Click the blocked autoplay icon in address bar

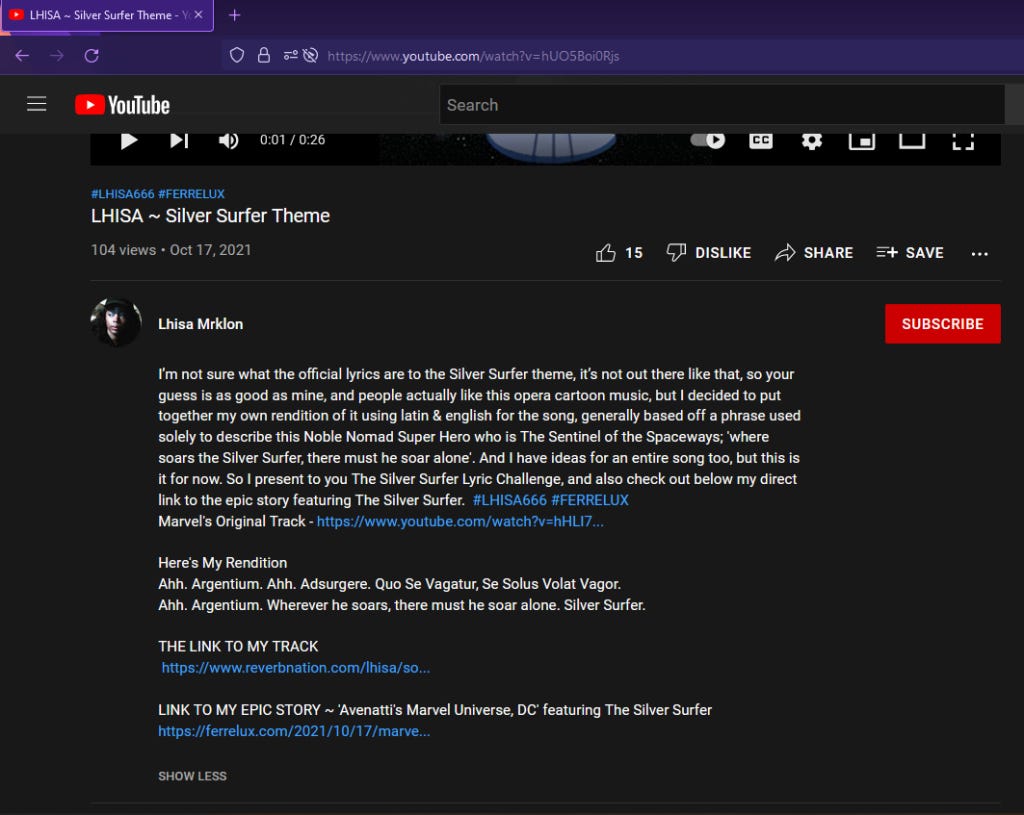tap(311, 56)
